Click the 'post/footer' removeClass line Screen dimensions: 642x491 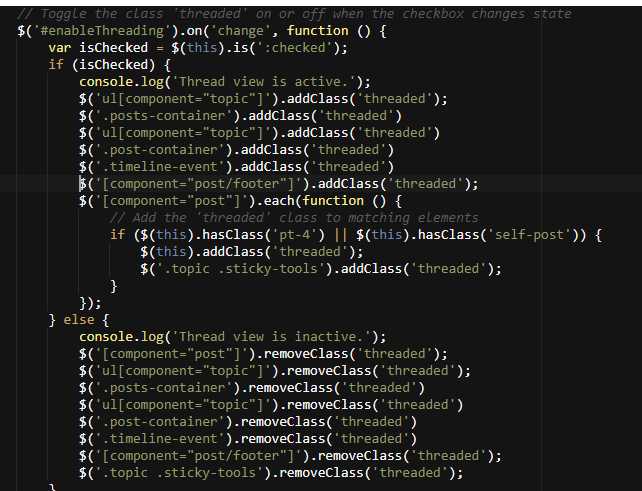290,456
